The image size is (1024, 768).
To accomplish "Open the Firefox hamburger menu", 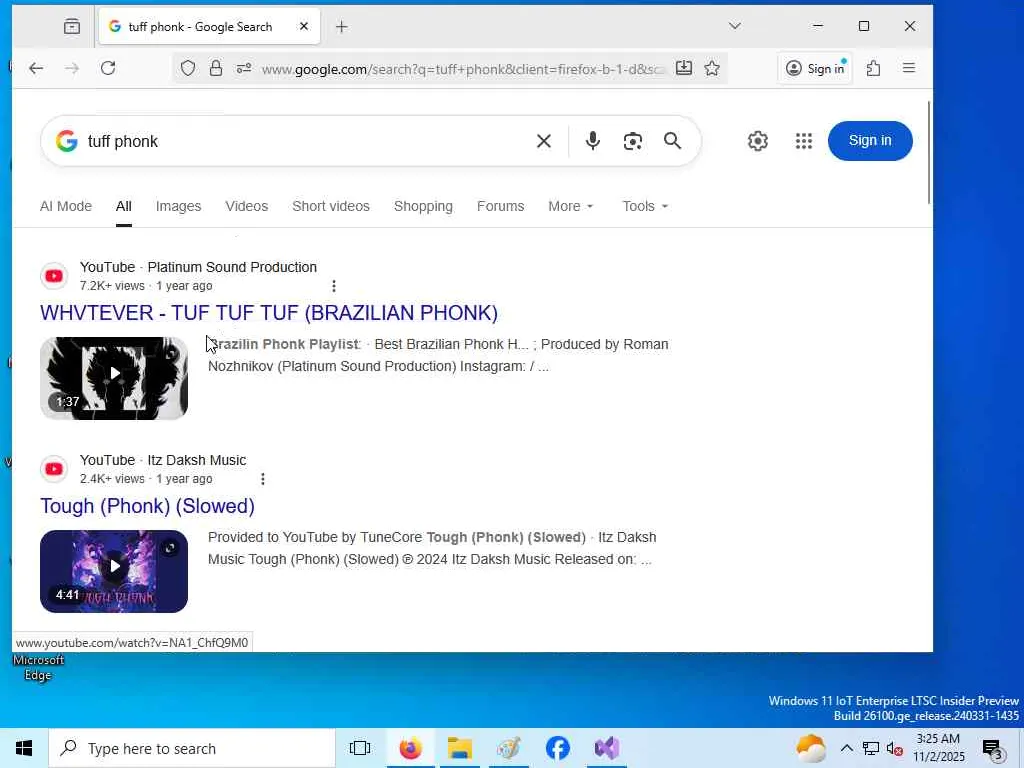I will (x=909, y=68).
